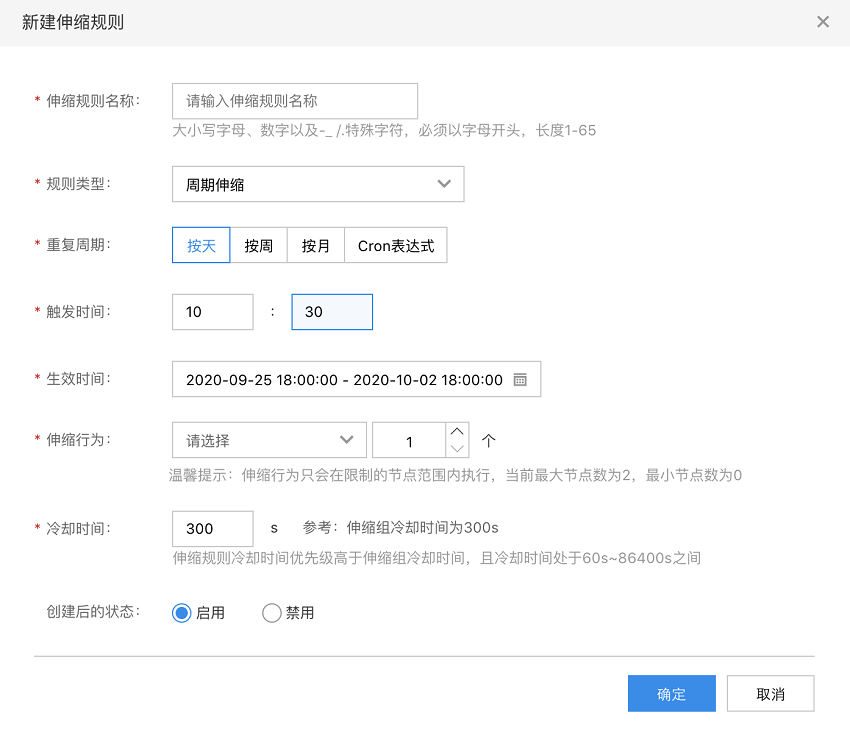This screenshot has height=730, width=850.
Task: Click the node count number field
Action: (x=408, y=441)
